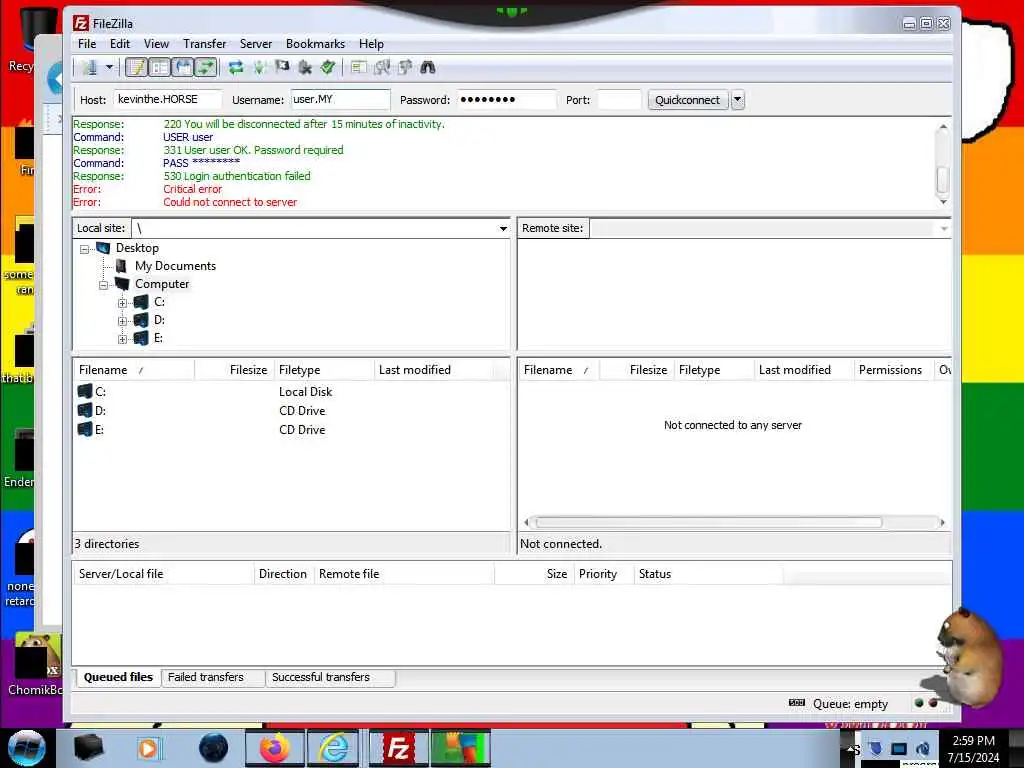
Task: Open the Transfer menu
Action: click(204, 44)
